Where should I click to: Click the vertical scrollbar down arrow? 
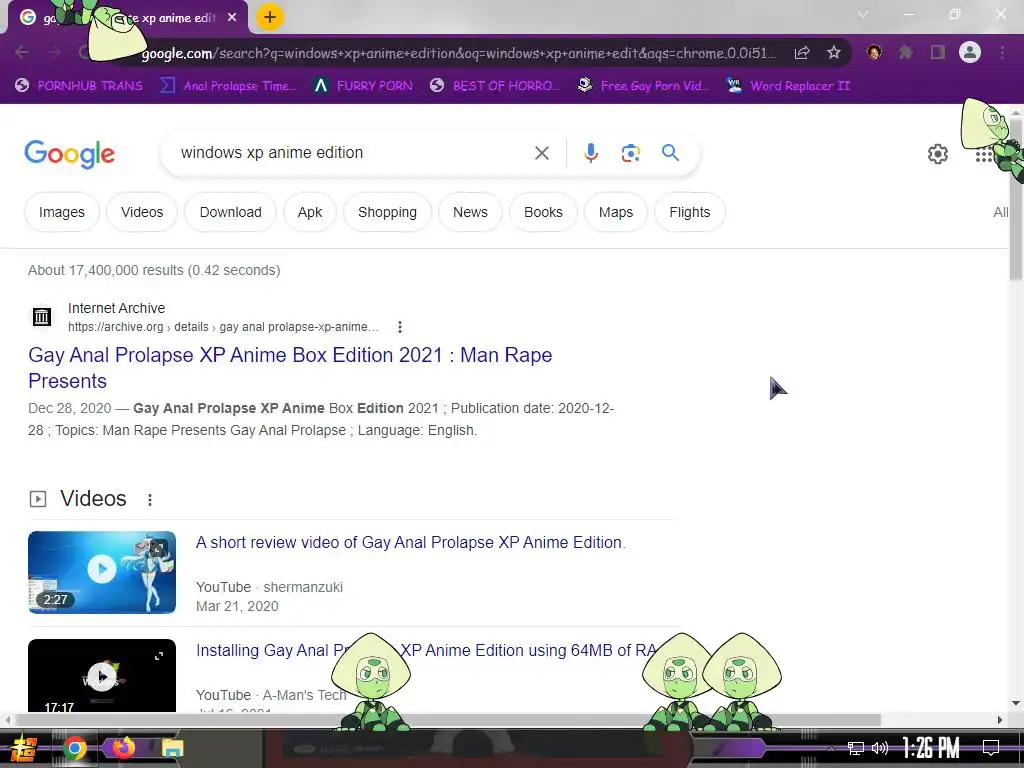[1016, 703]
